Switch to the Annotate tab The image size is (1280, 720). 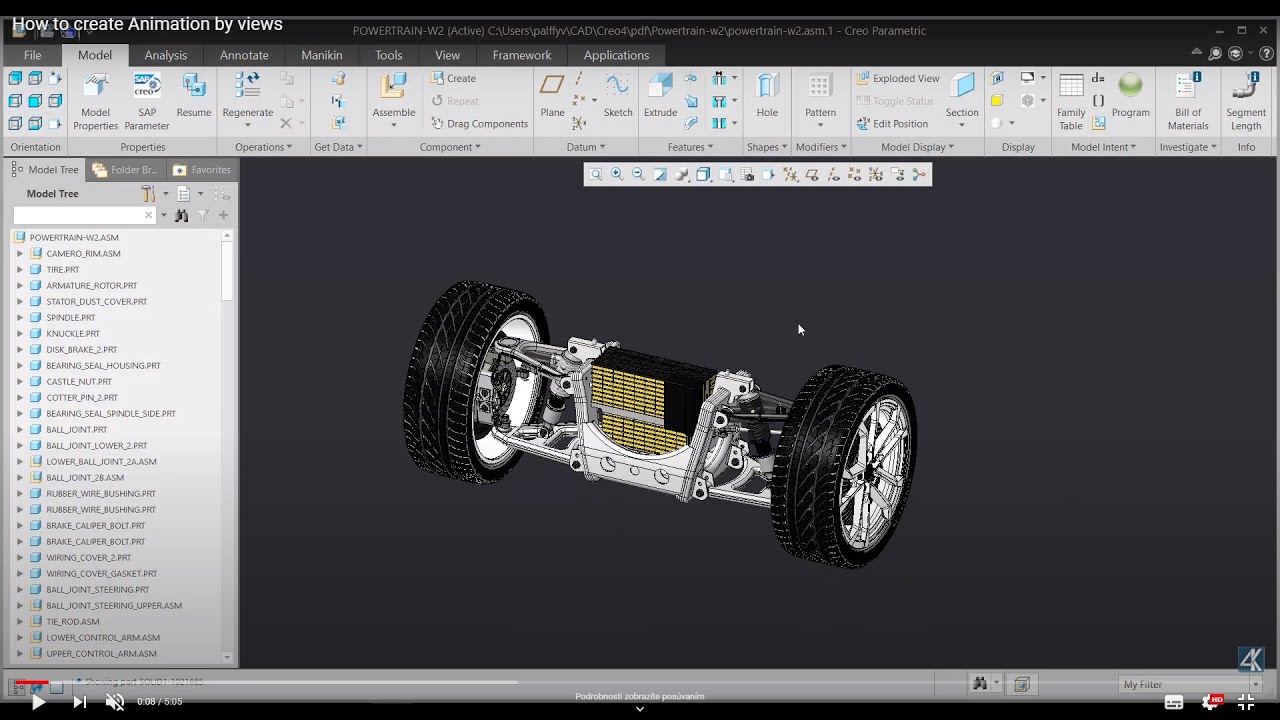(x=244, y=55)
